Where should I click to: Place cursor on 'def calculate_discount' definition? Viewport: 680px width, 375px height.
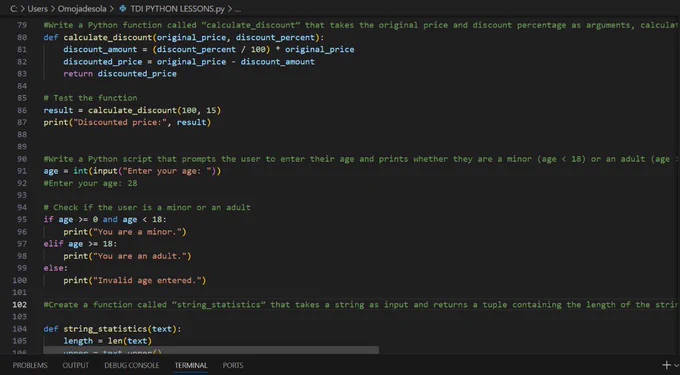click(x=183, y=37)
